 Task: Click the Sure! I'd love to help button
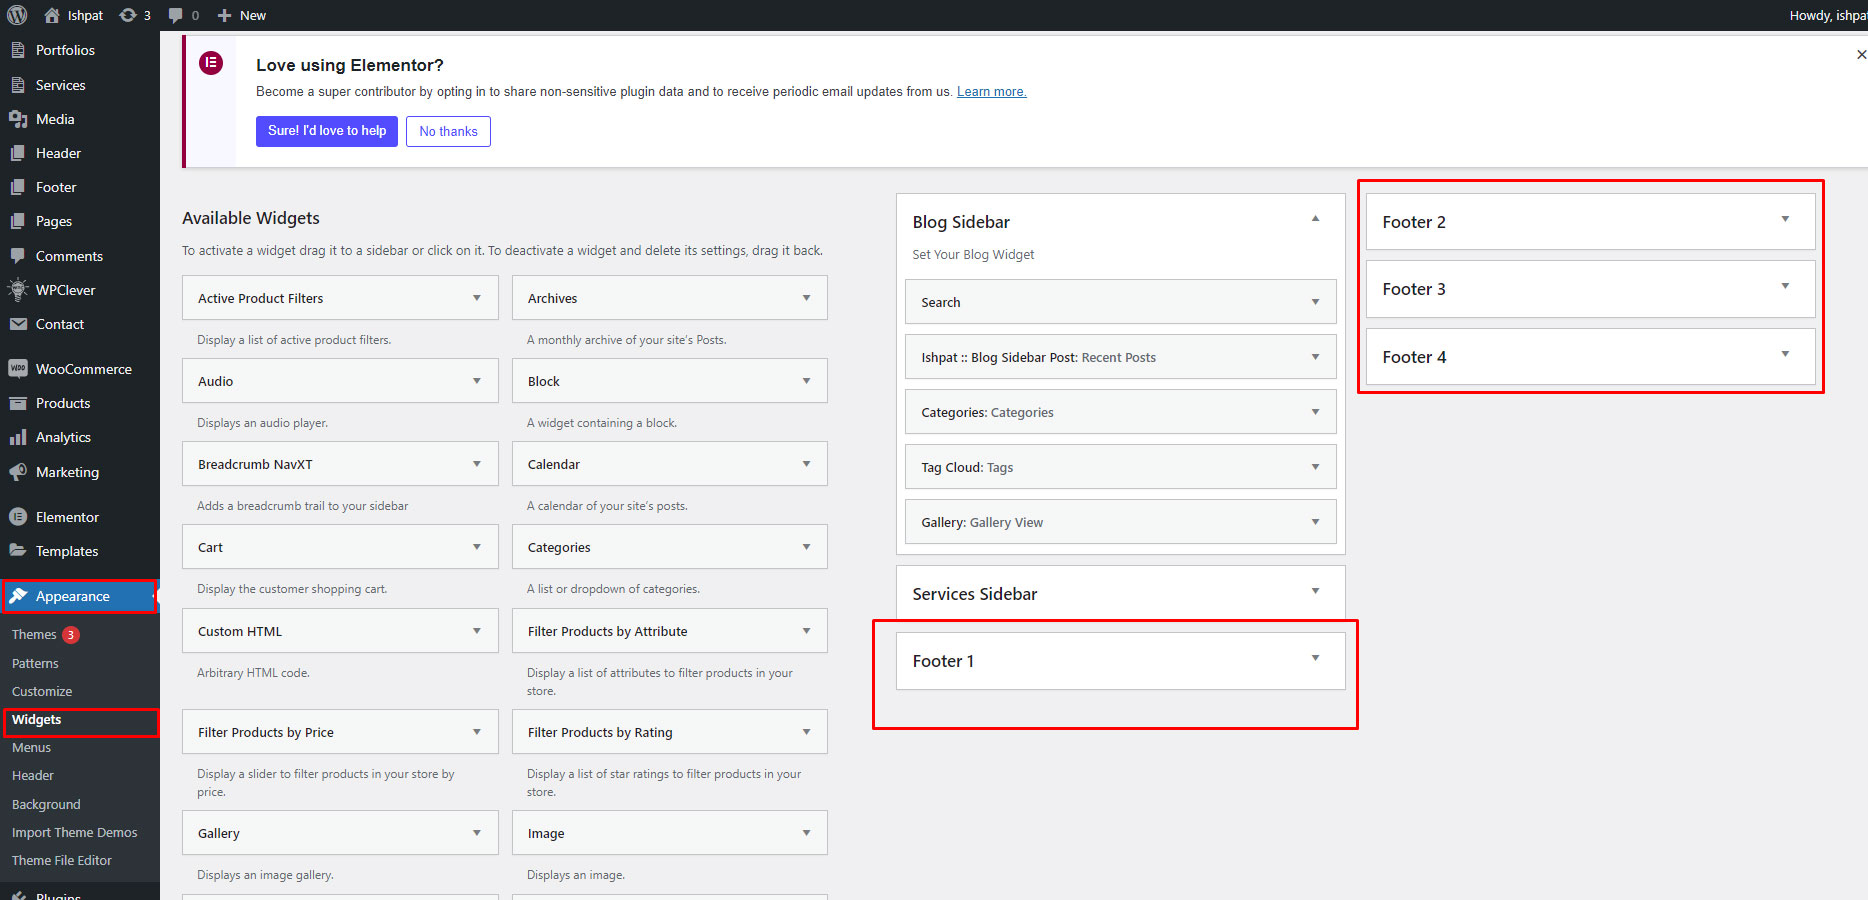click(327, 131)
